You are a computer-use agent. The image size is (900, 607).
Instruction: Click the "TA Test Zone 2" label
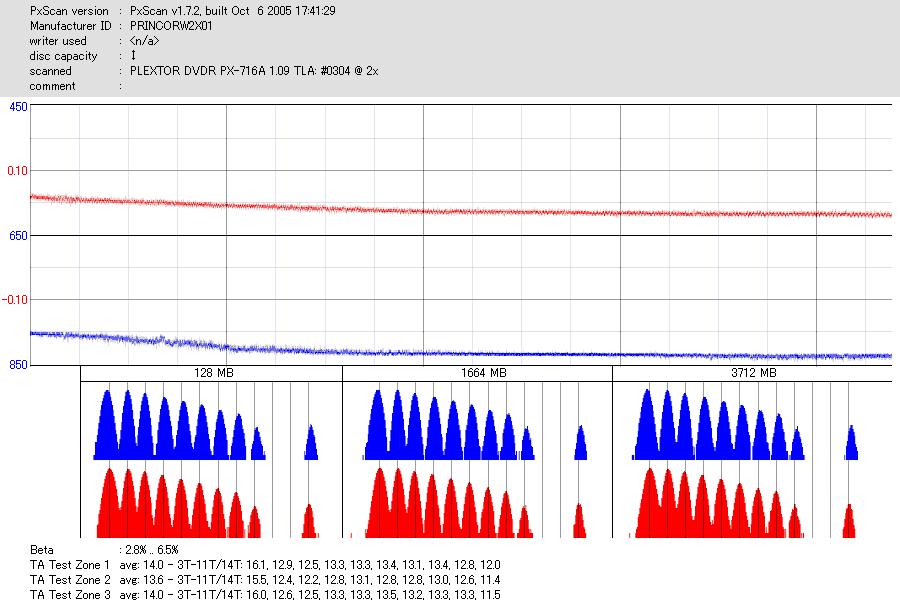[x=70, y=579]
